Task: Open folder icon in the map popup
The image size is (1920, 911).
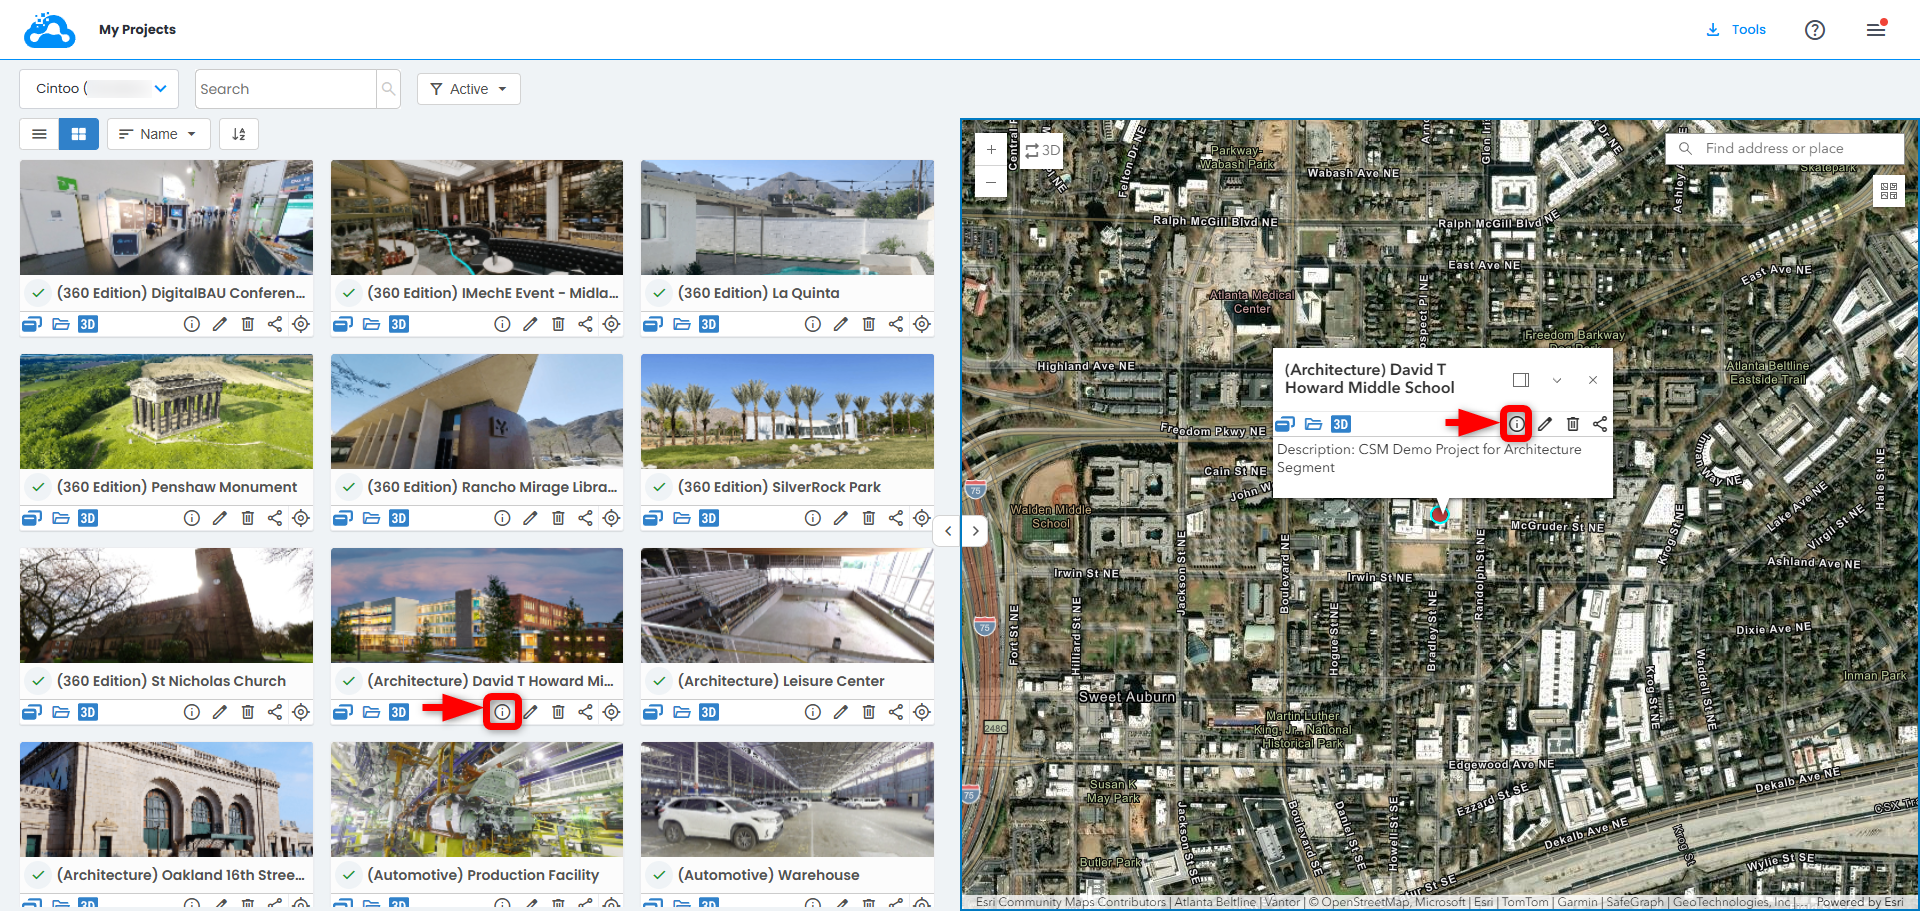Action: point(1314,424)
